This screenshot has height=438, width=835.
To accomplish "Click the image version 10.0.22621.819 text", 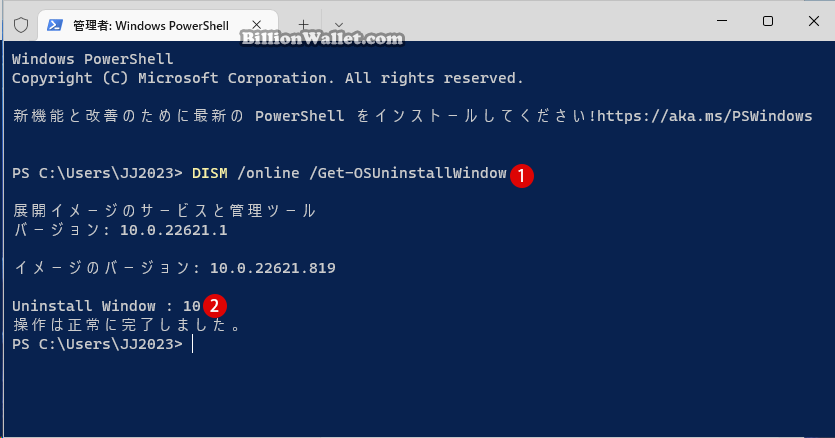I will pyautogui.click(x=273, y=267).
